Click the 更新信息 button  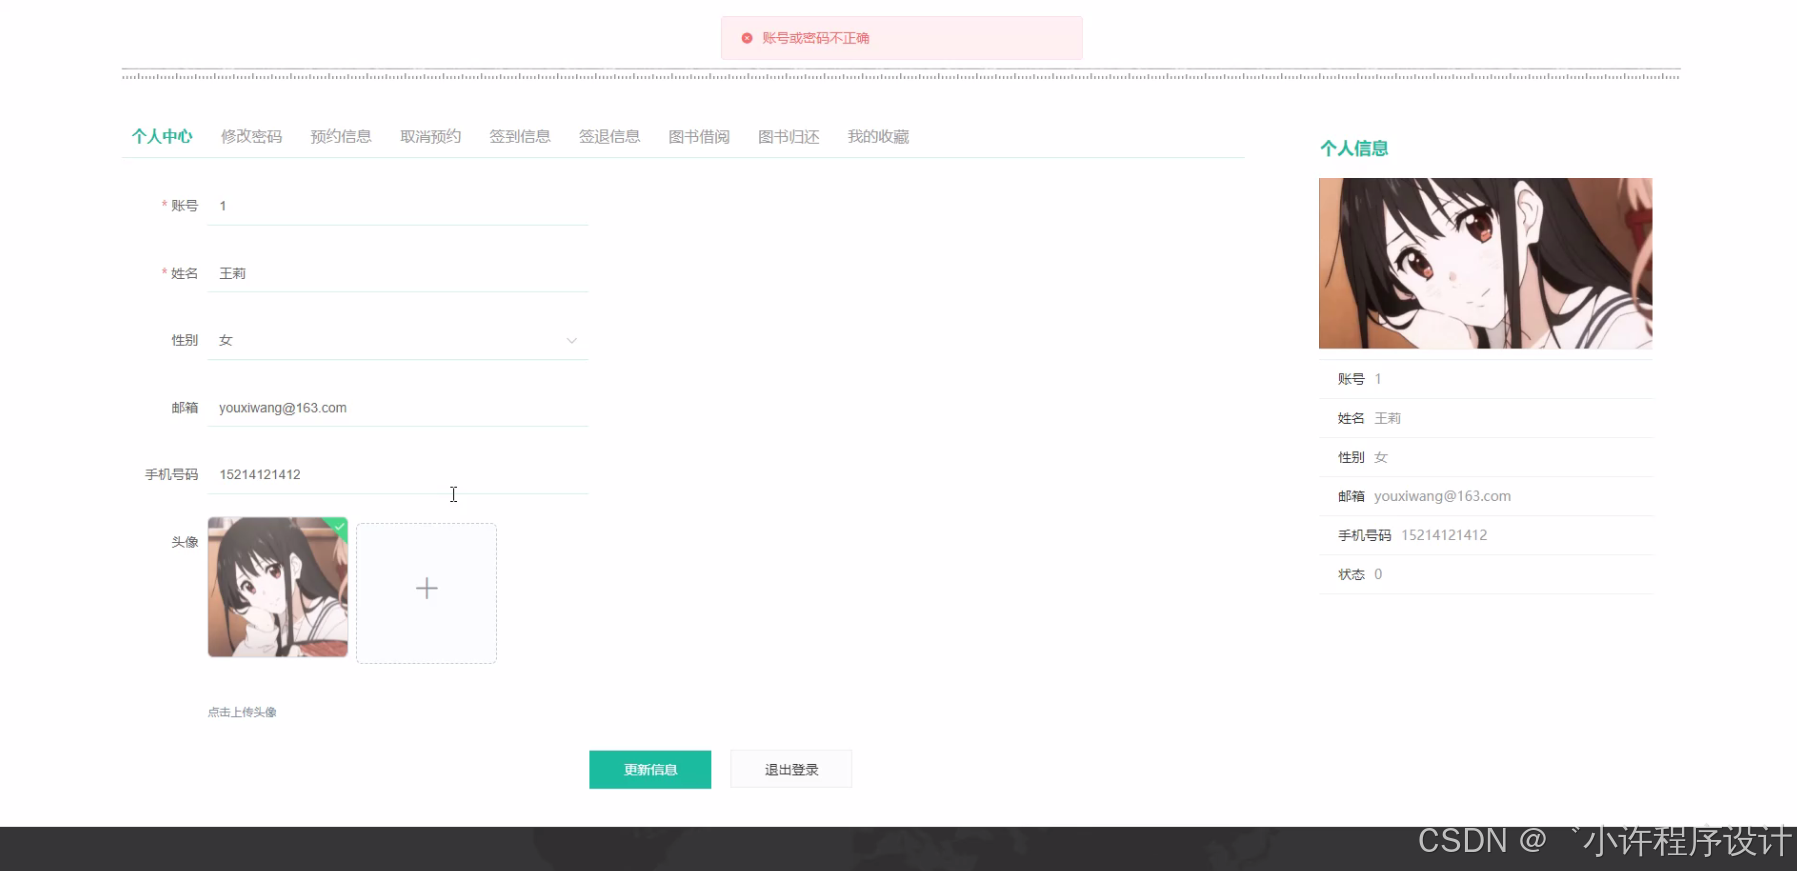tap(650, 769)
